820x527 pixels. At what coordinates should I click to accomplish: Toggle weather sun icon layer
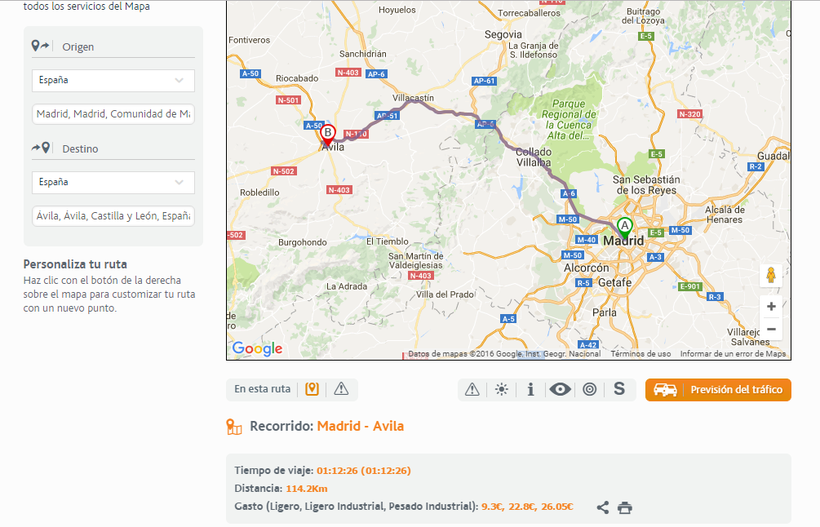502,389
